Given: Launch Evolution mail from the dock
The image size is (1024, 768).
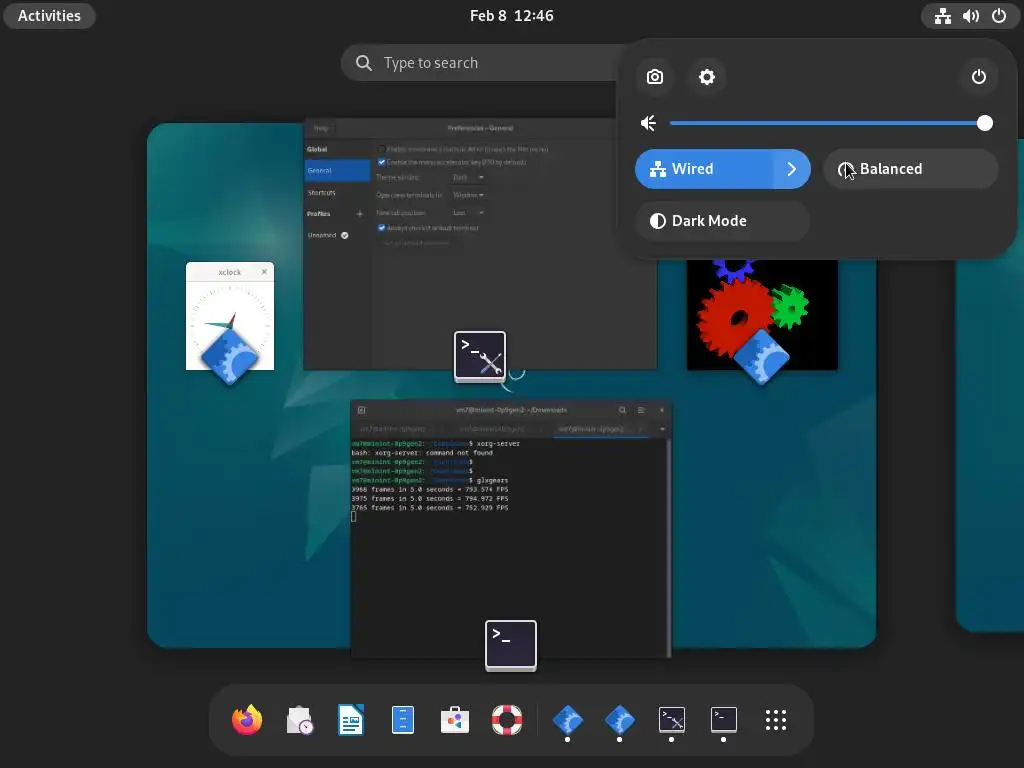Looking at the screenshot, I should click(x=299, y=720).
